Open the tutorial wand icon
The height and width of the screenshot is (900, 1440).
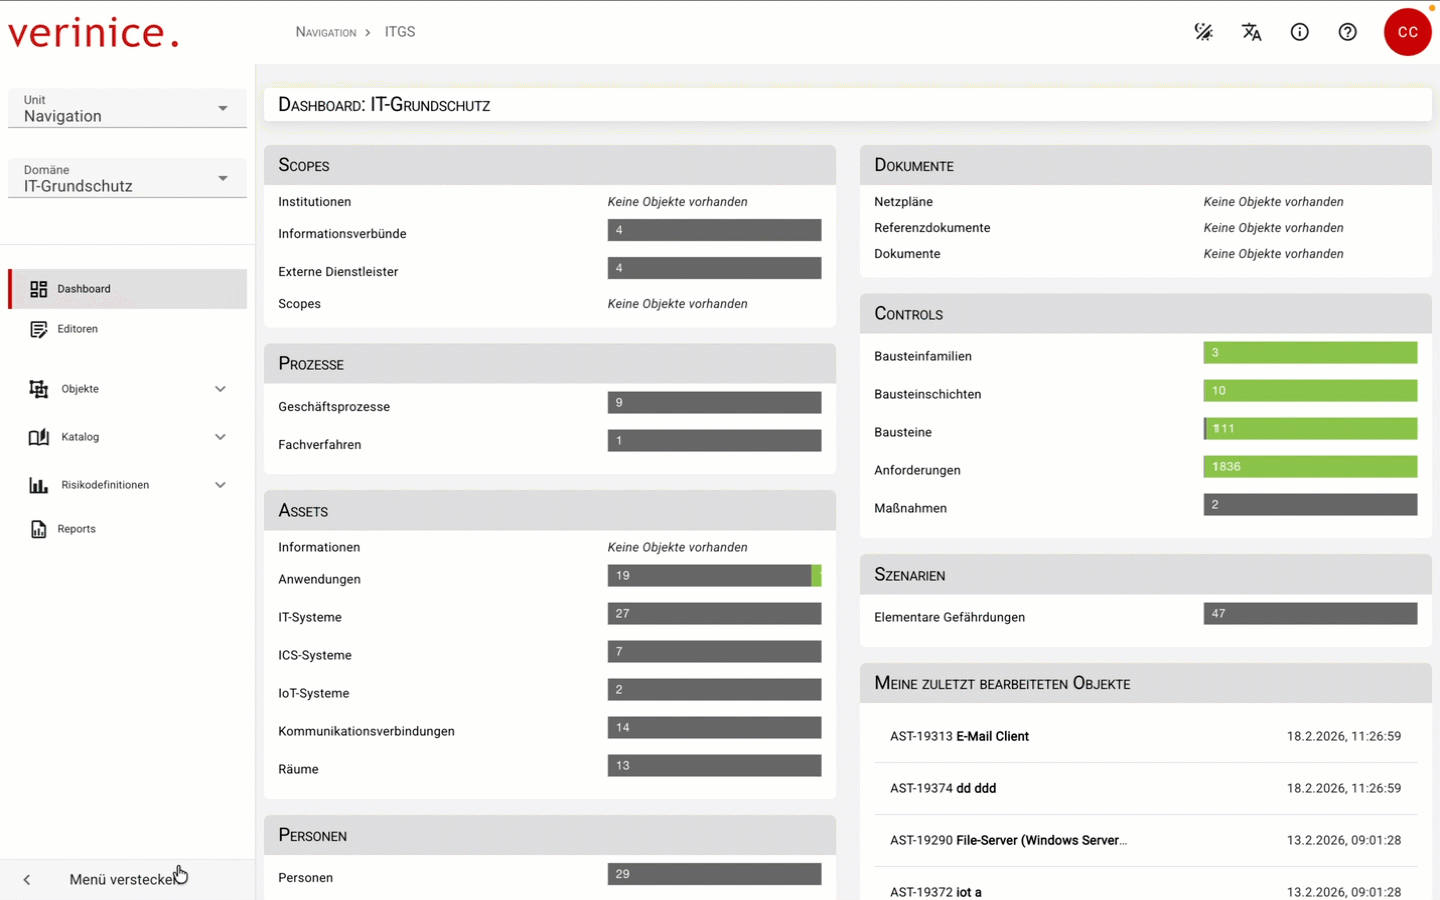pyautogui.click(x=1204, y=32)
